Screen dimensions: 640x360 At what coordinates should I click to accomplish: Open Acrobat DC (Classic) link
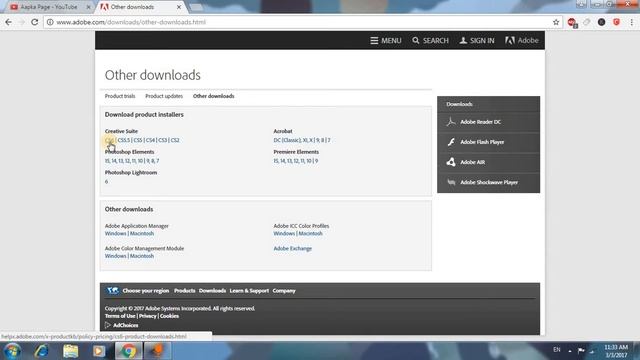point(287,140)
